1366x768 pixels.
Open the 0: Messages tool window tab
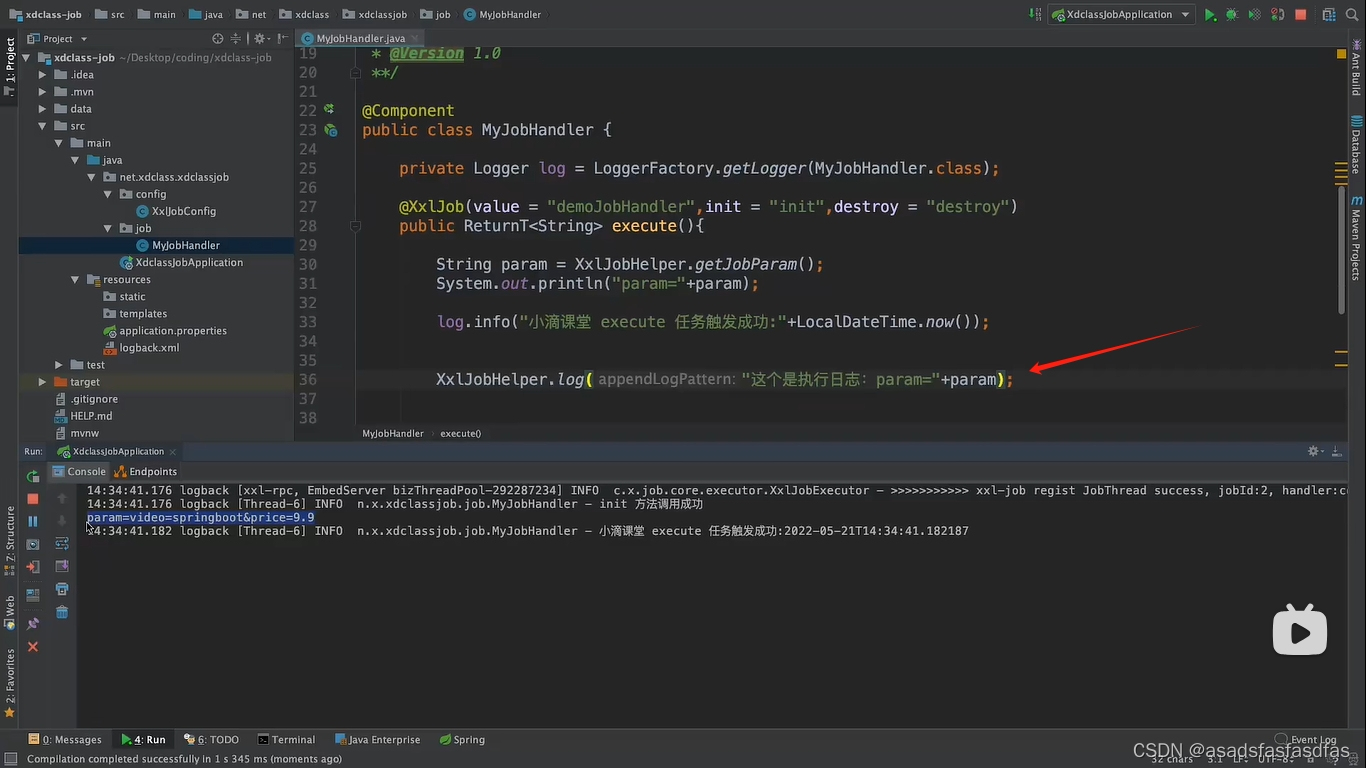[65, 740]
